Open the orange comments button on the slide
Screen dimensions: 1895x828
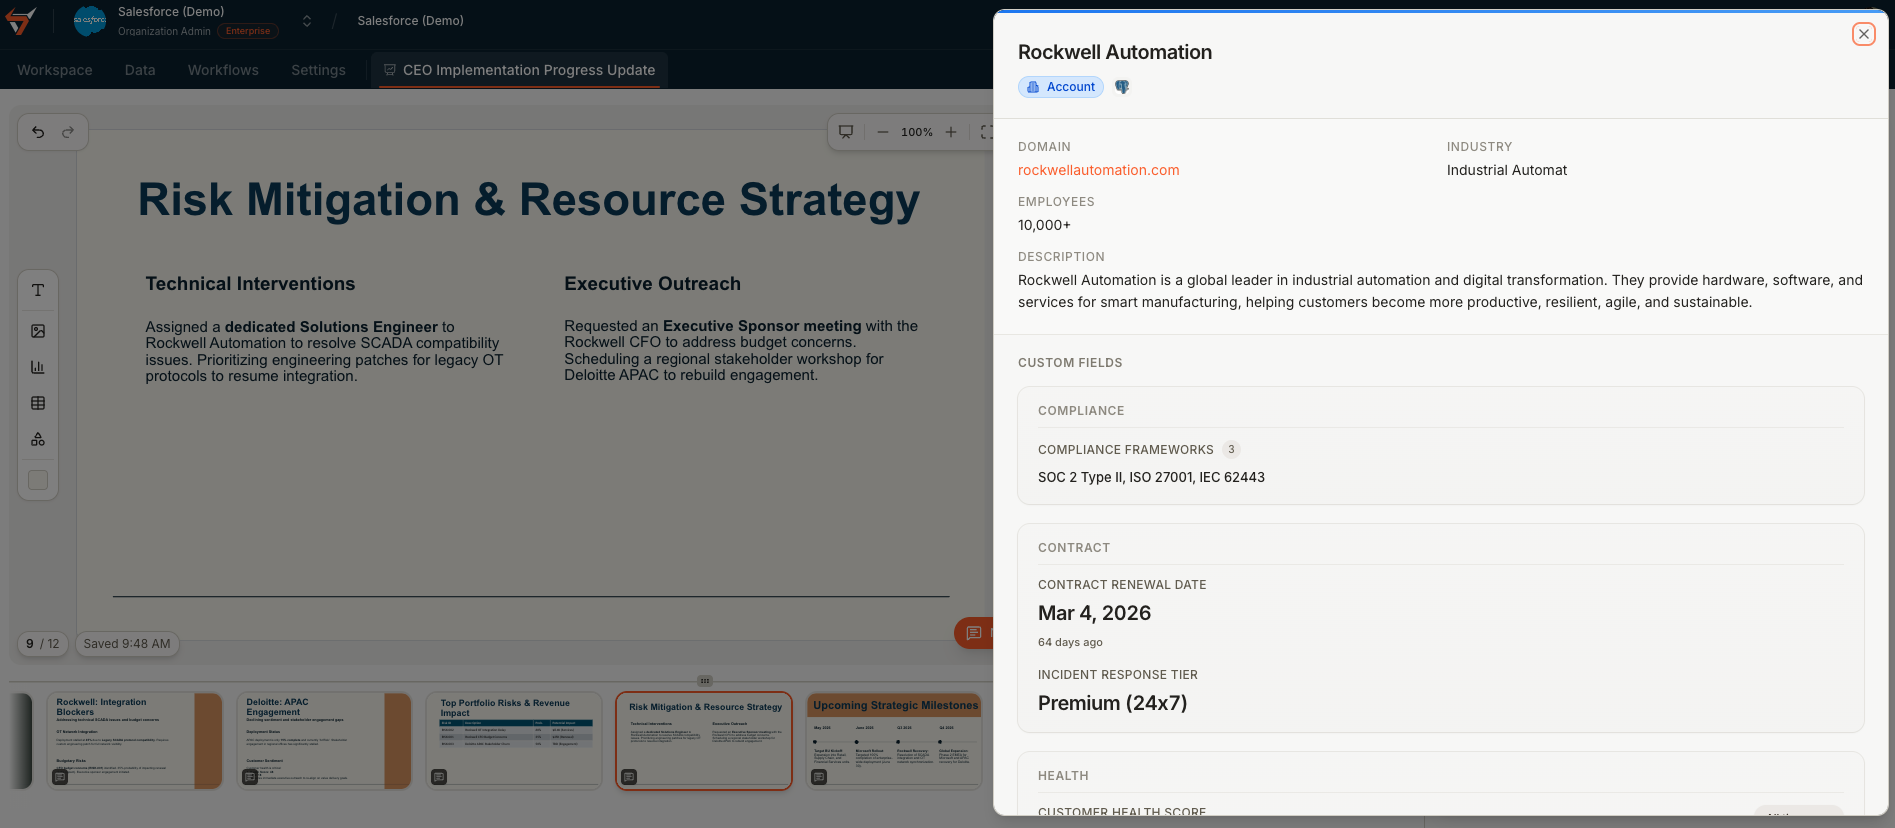pyautogui.click(x=974, y=633)
